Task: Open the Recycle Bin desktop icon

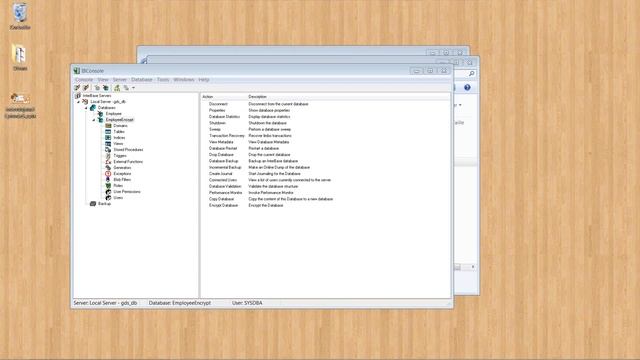Action: coord(20,16)
